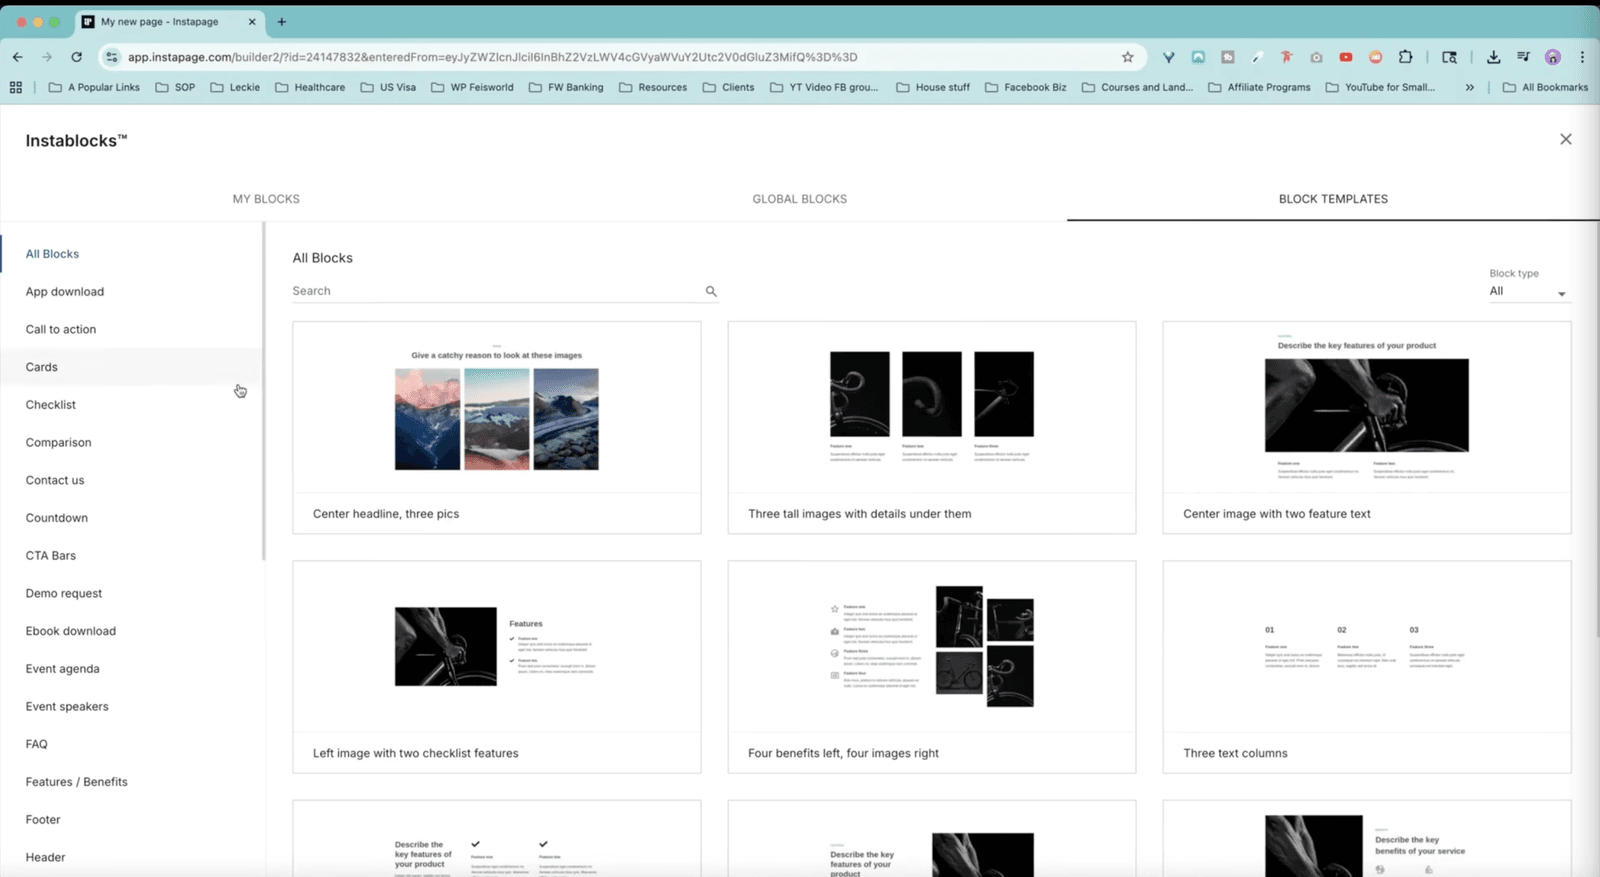
Task: Open the Affiliate Programs bookmark folder
Action: [x=1259, y=87]
